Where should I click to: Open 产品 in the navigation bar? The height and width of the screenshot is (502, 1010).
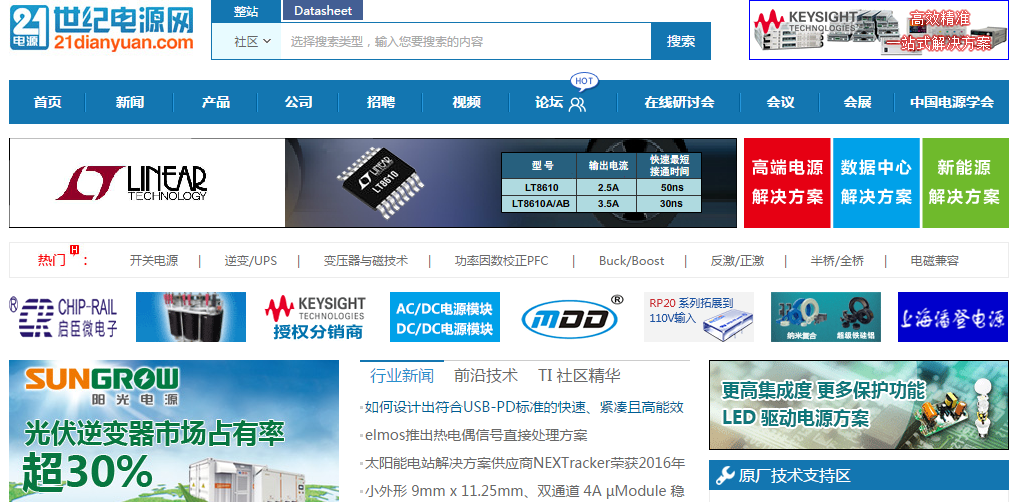215,102
